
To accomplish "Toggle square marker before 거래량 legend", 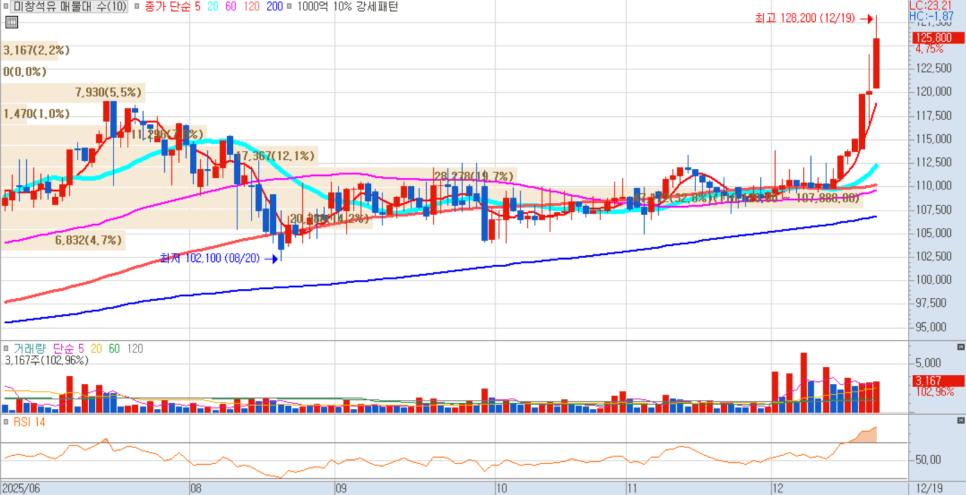I will coord(6,349).
